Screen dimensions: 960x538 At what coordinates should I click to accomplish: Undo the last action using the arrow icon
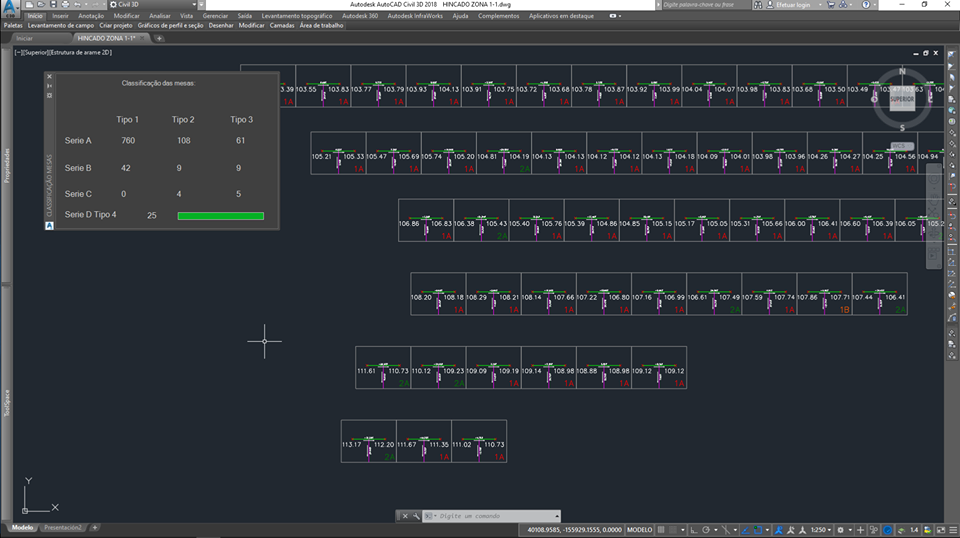(x=77, y=4)
